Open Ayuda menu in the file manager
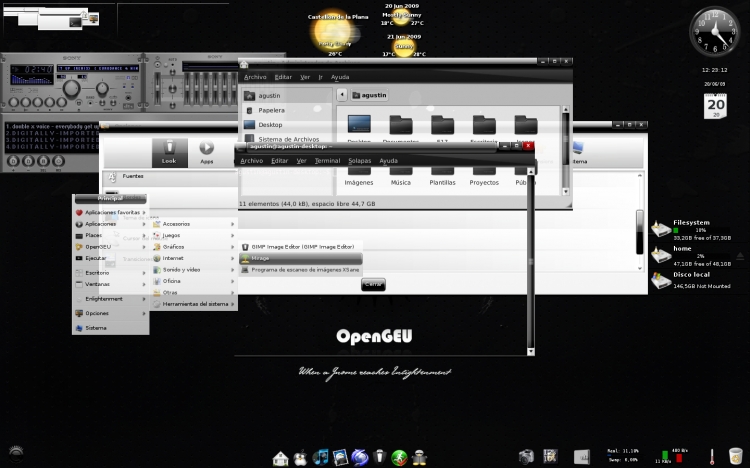The height and width of the screenshot is (468, 750). coord(340,77)
